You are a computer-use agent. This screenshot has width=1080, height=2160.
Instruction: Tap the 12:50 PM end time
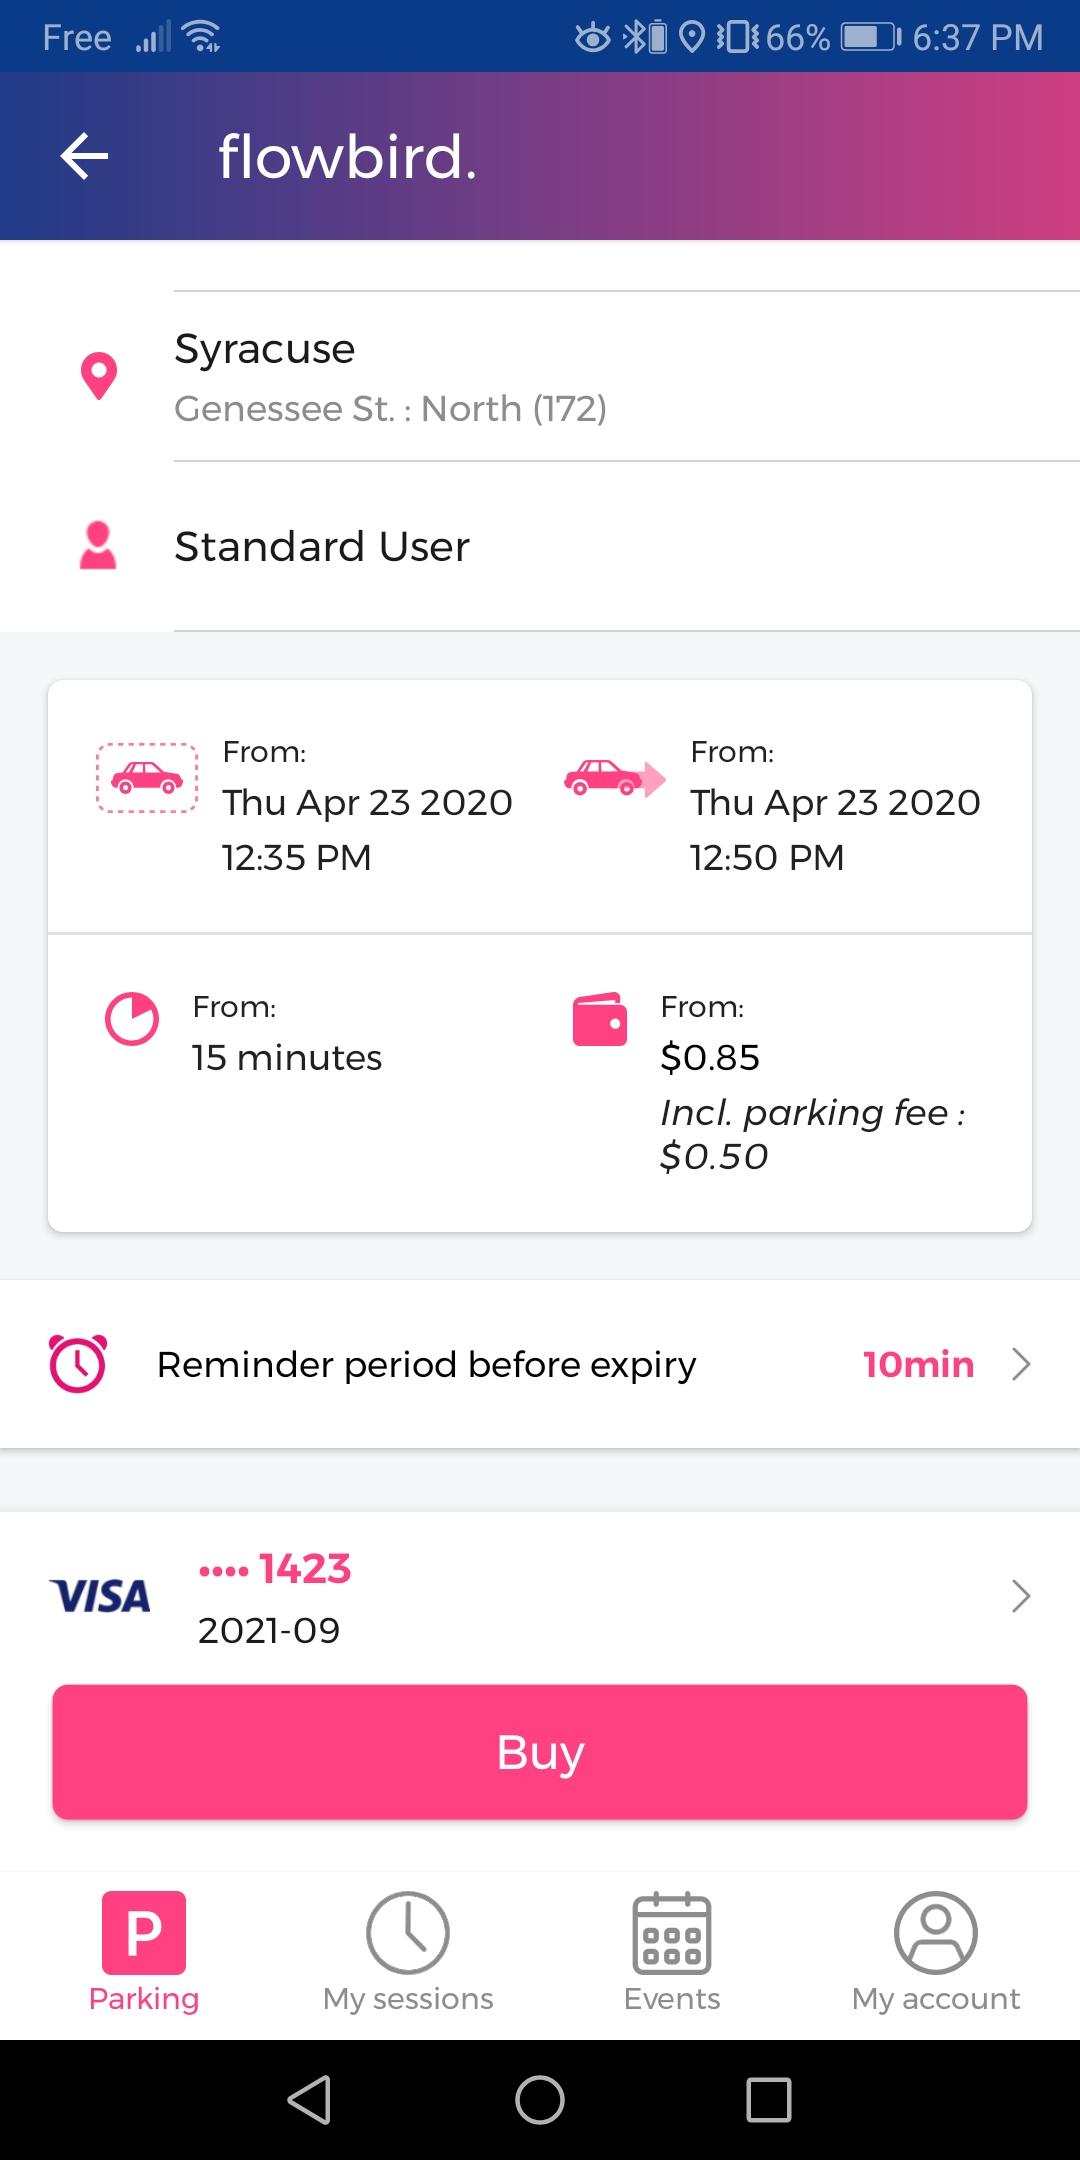coord(767,857)
